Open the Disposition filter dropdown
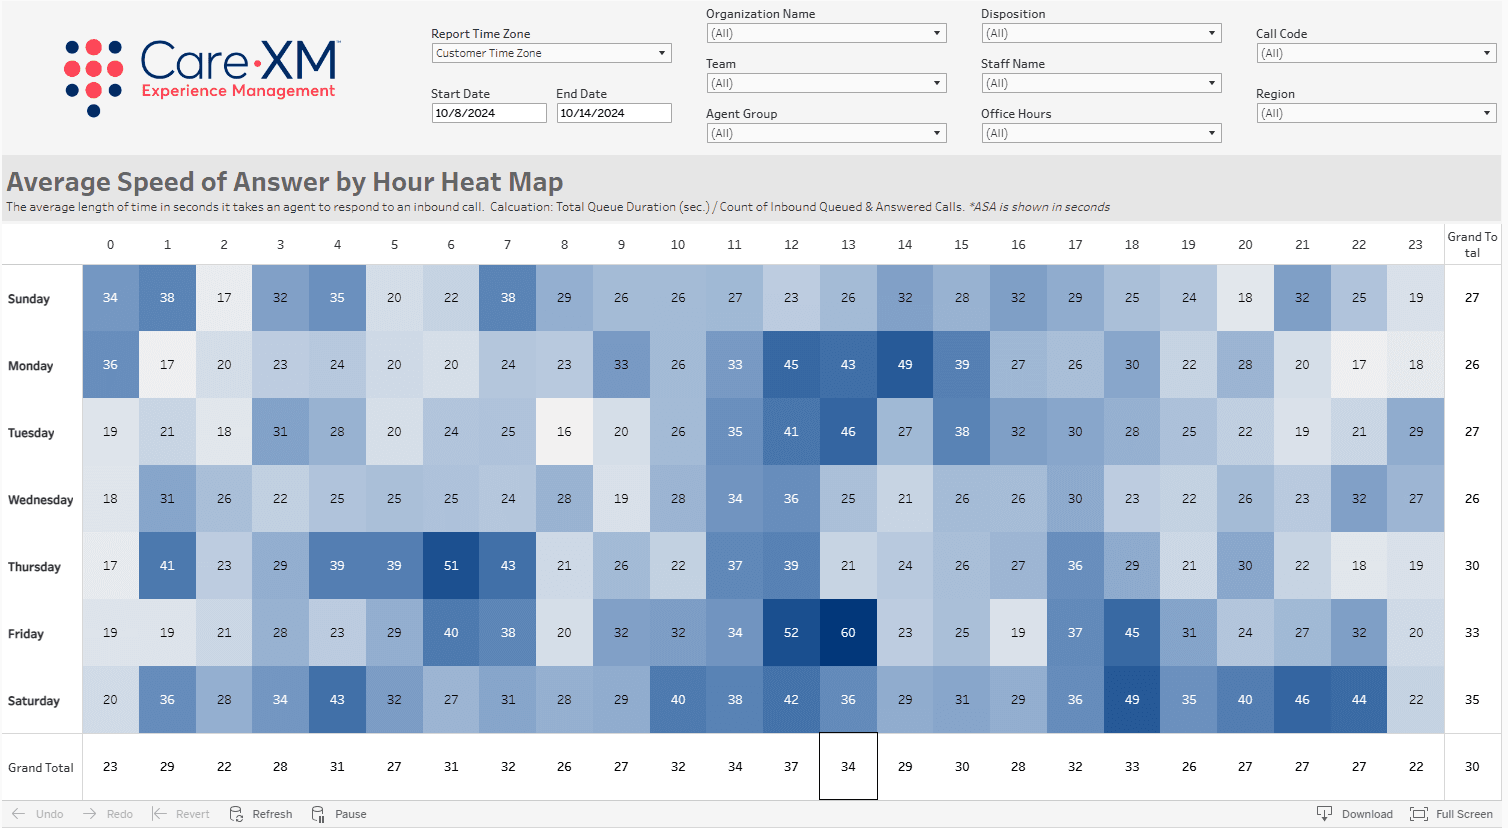The width and height of the screenshot is (1508, 828). pyautogui.click(x=1211, y=32)
